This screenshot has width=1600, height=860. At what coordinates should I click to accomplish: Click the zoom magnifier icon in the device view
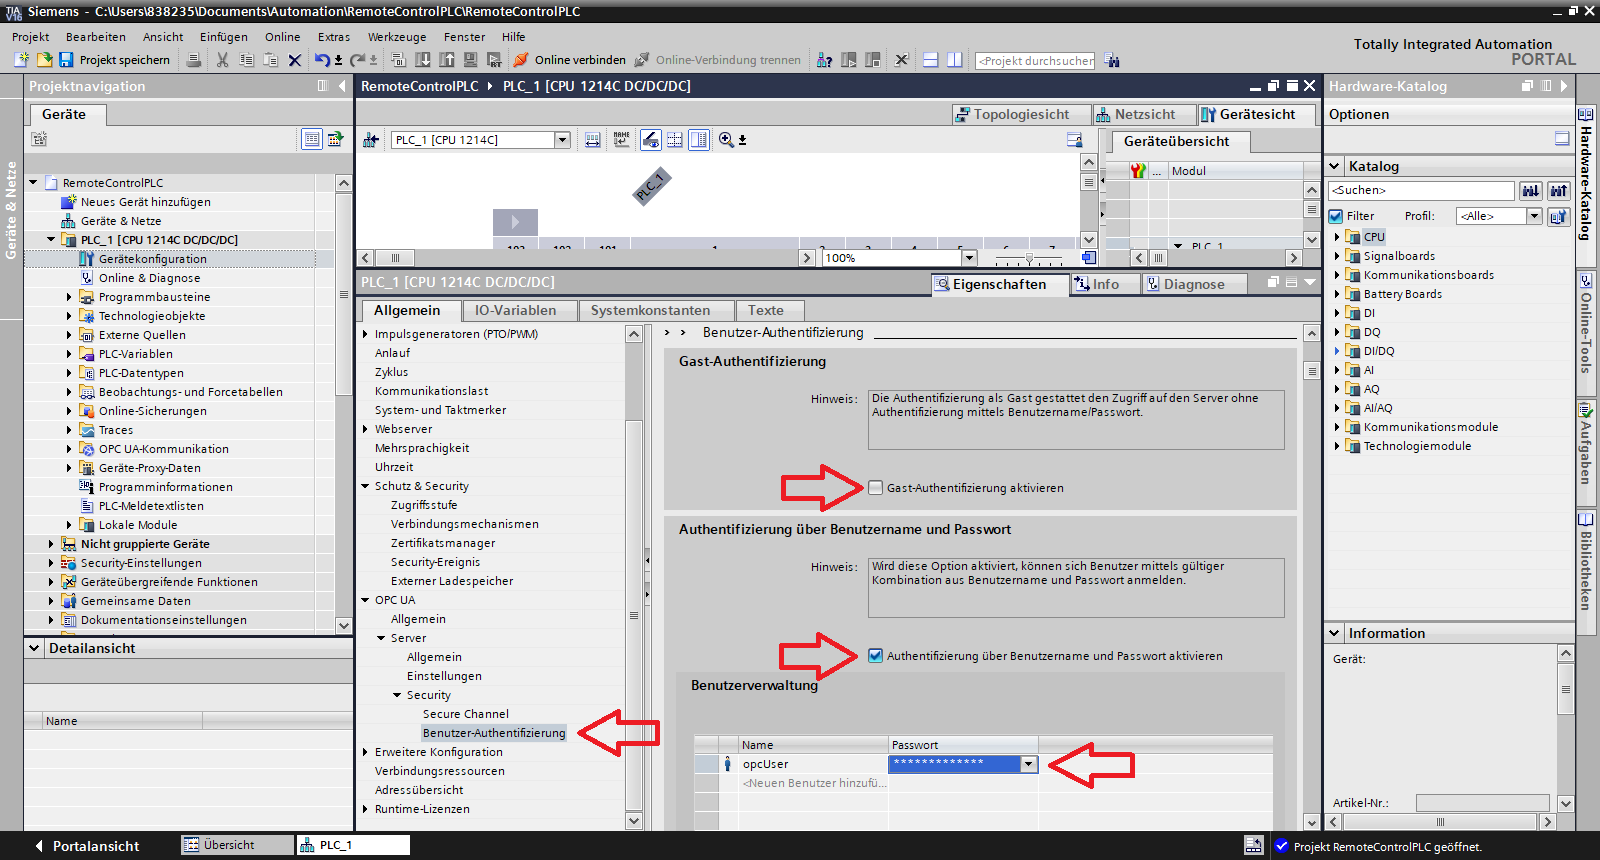click(726, 140)
